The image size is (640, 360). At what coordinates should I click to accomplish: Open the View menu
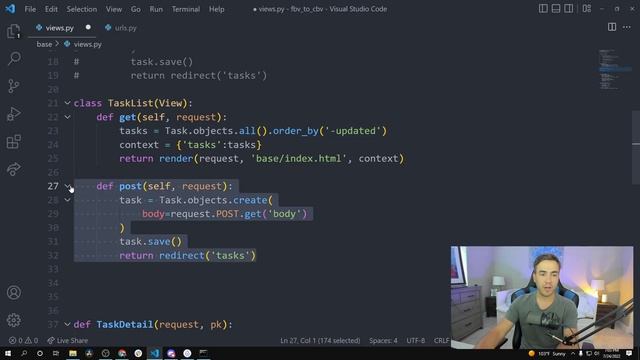114,9
